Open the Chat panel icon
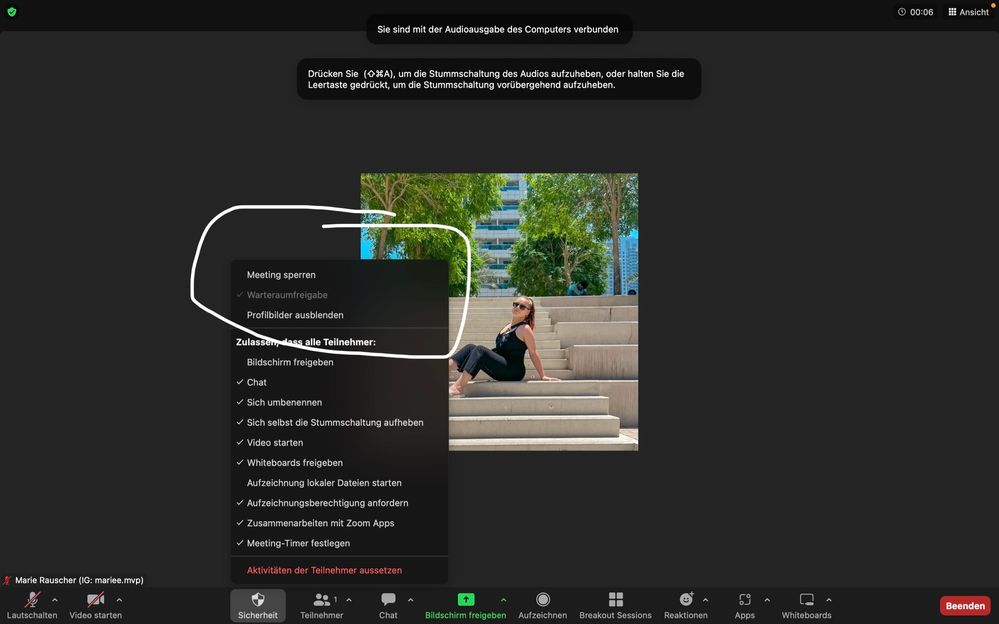Viewport: 999px width, 624px height. pos(388,600)
